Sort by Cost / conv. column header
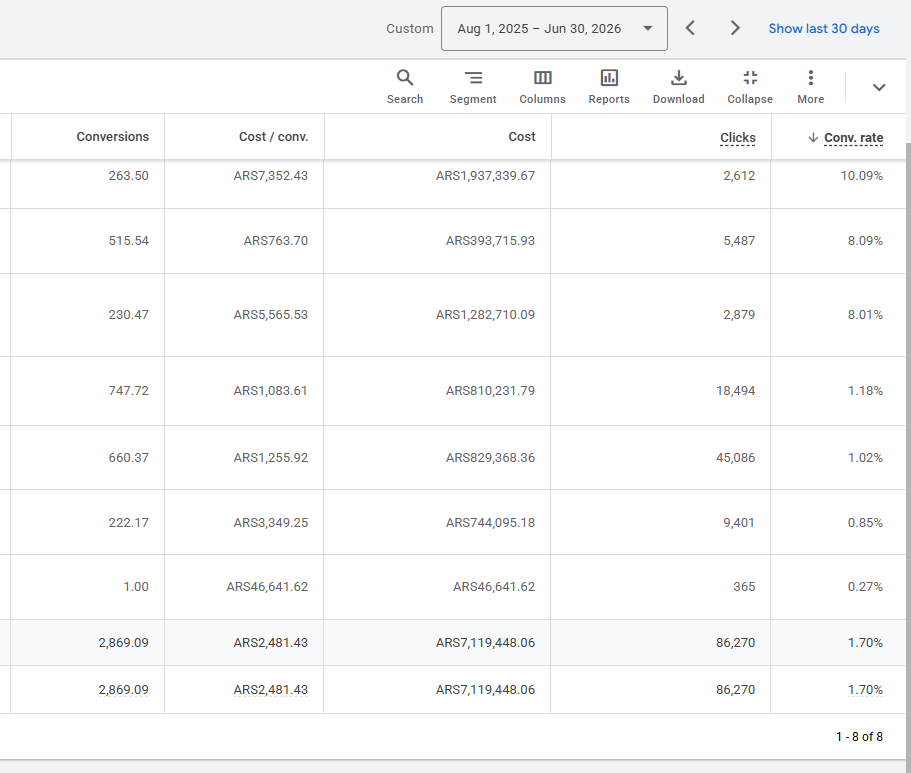This screenshot has width=911, height=773. pos(273,137)
